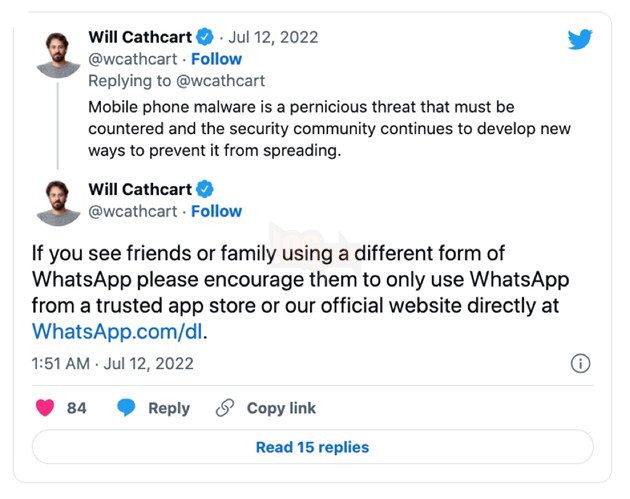Follow @wcathcart from the second tweet

[216, 211]
